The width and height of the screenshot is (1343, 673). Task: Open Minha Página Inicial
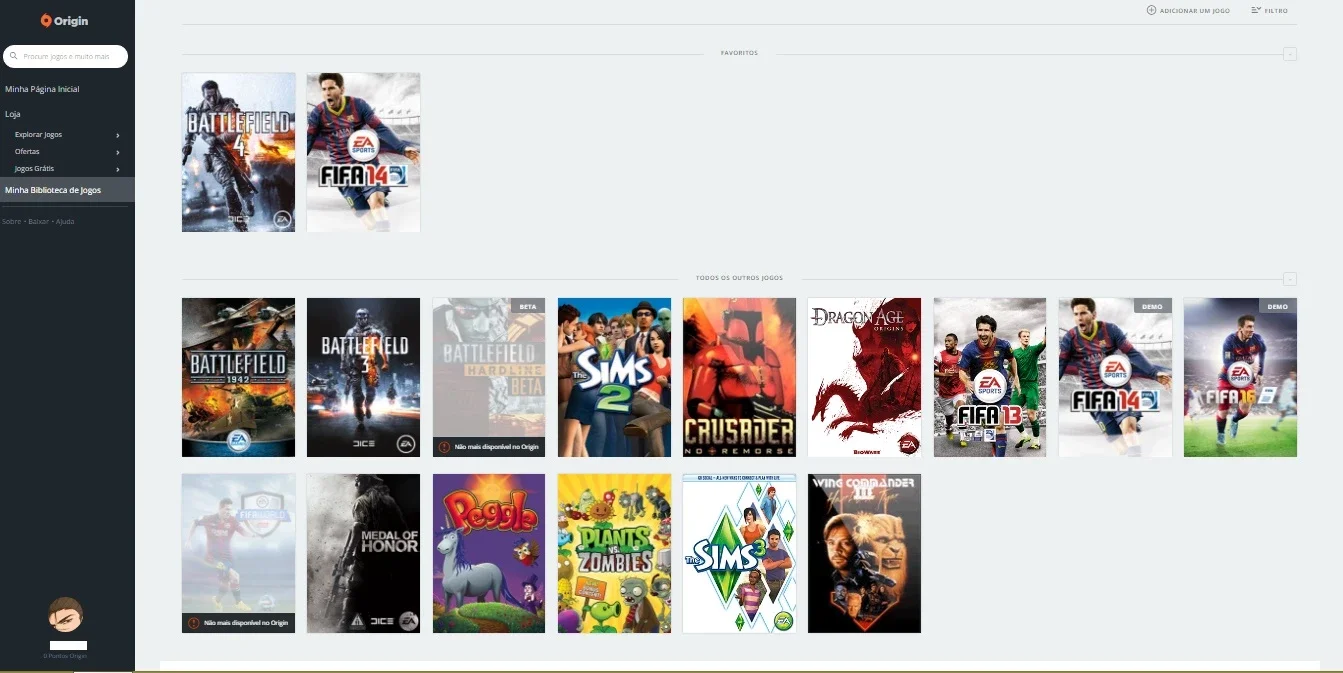[x=42, y=89]
